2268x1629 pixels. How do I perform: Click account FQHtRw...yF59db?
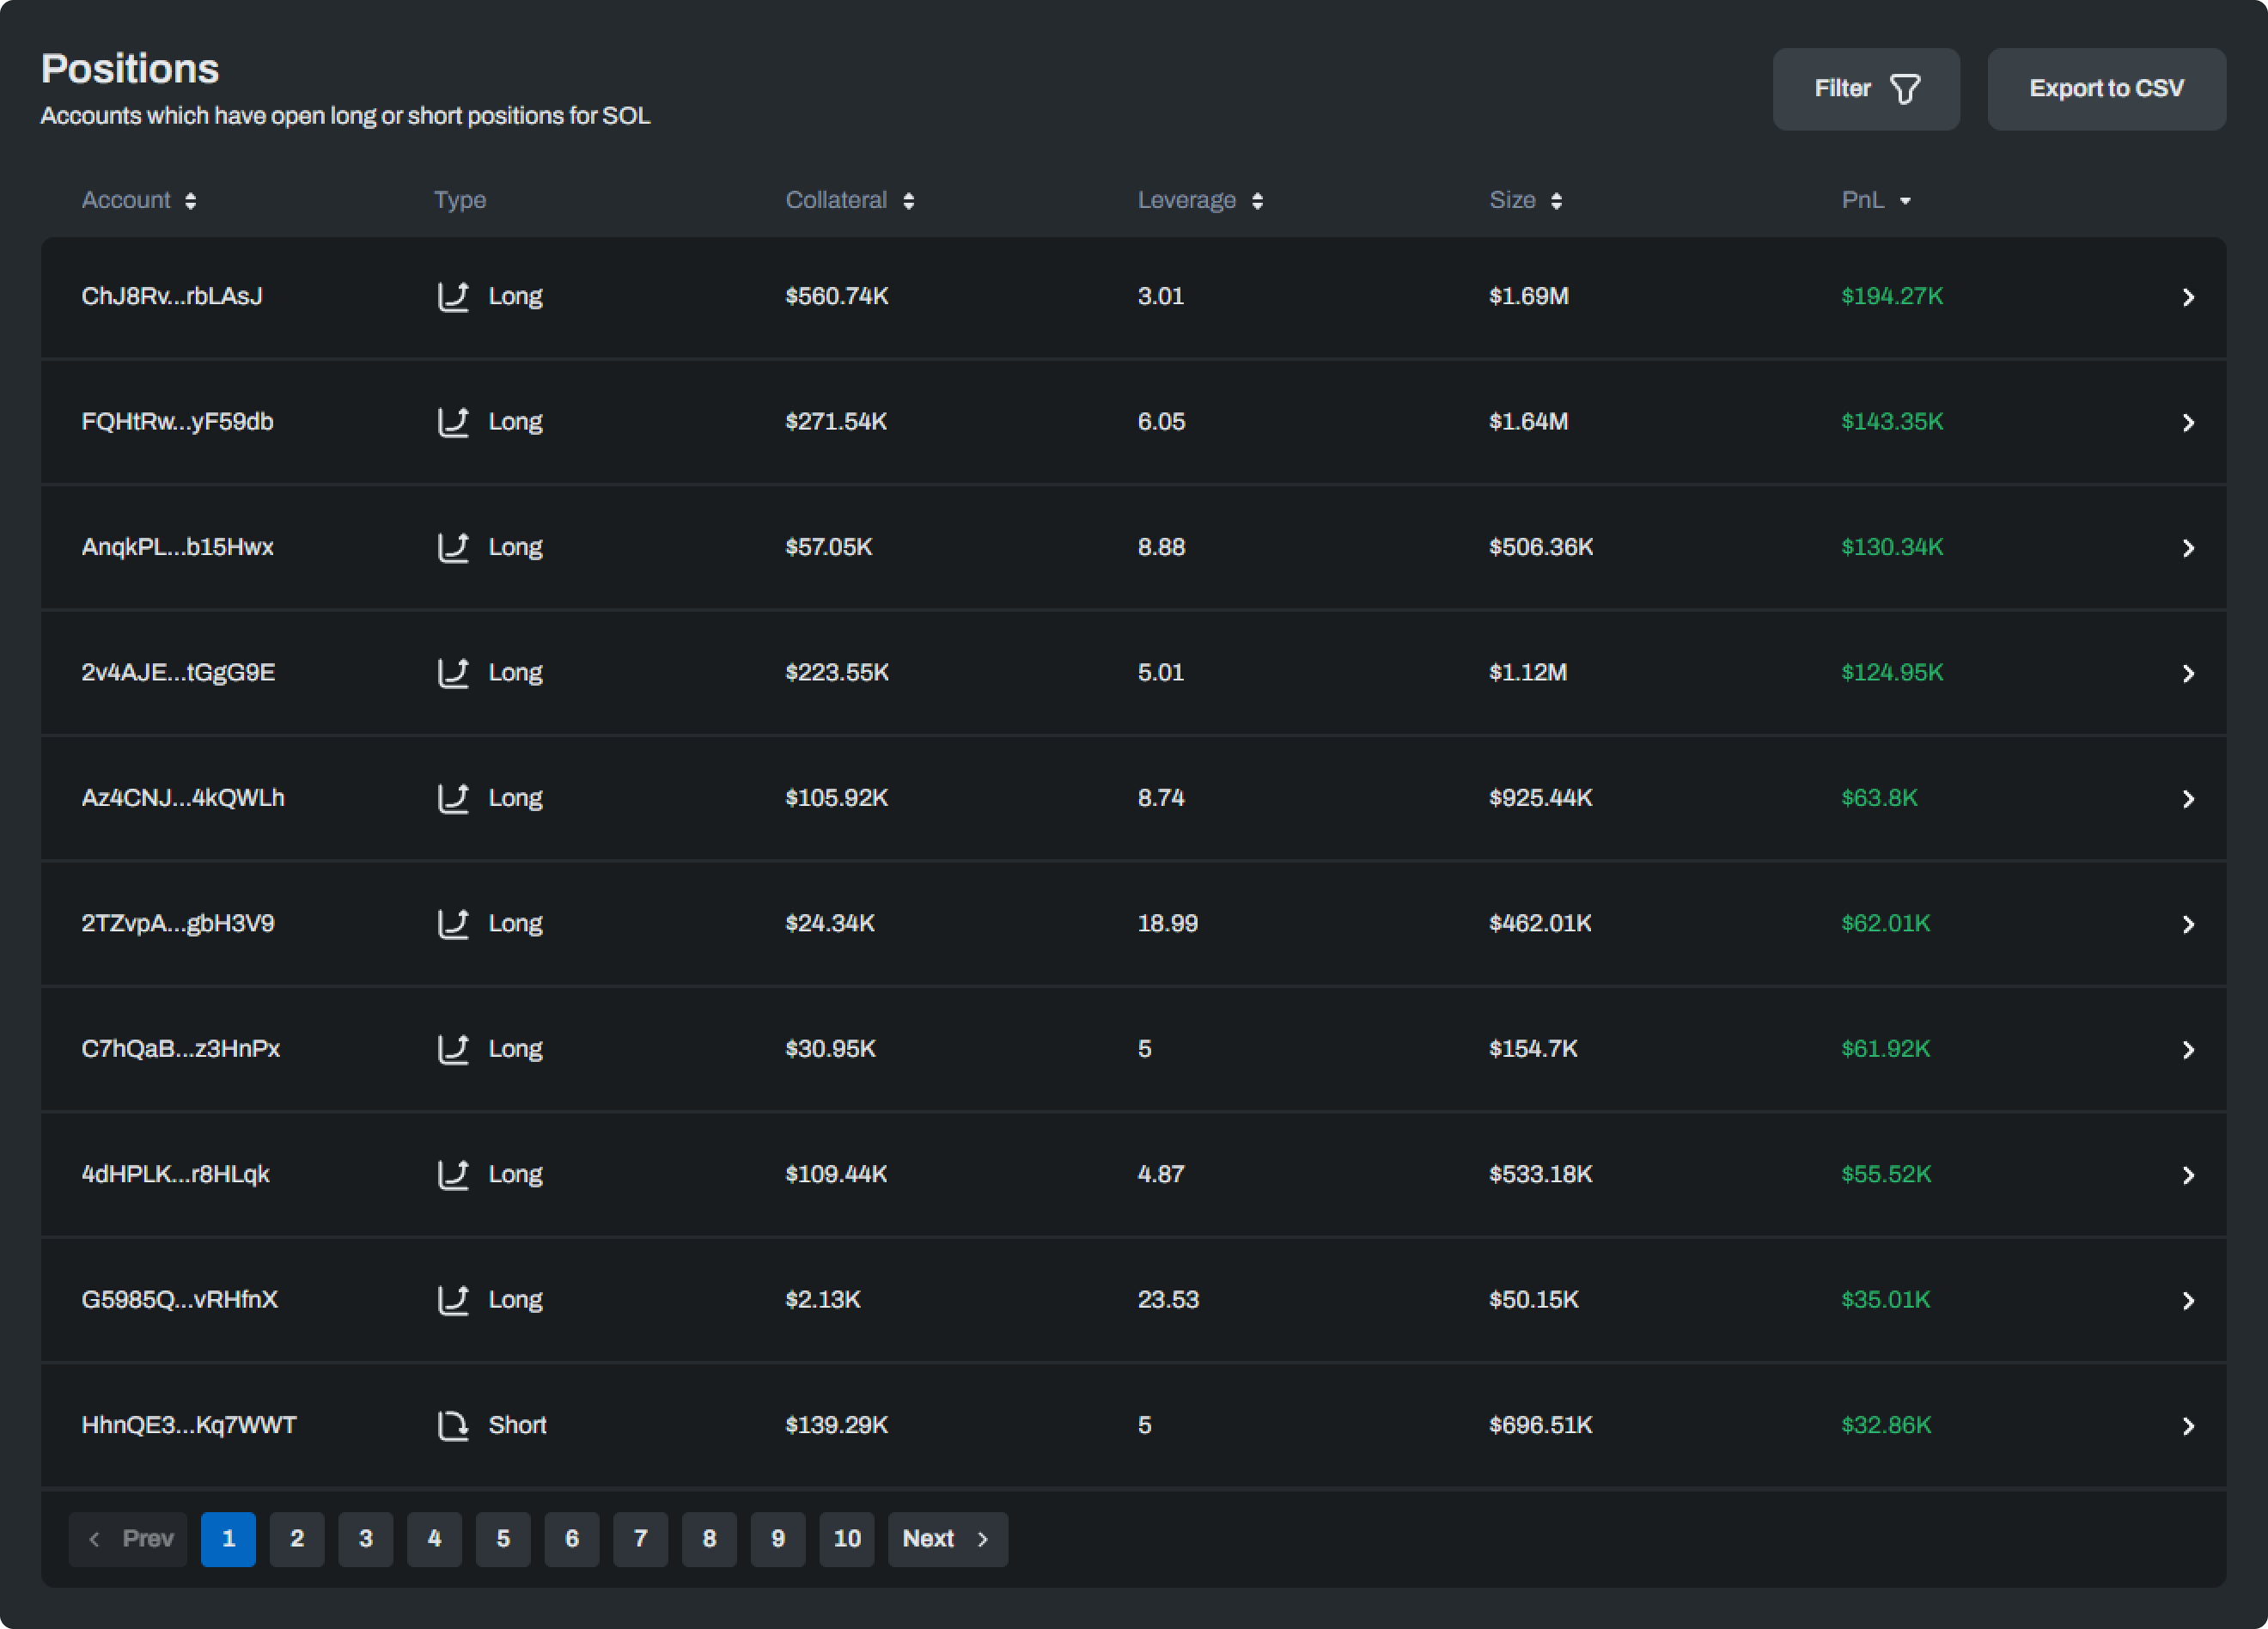tap(177, 422)
